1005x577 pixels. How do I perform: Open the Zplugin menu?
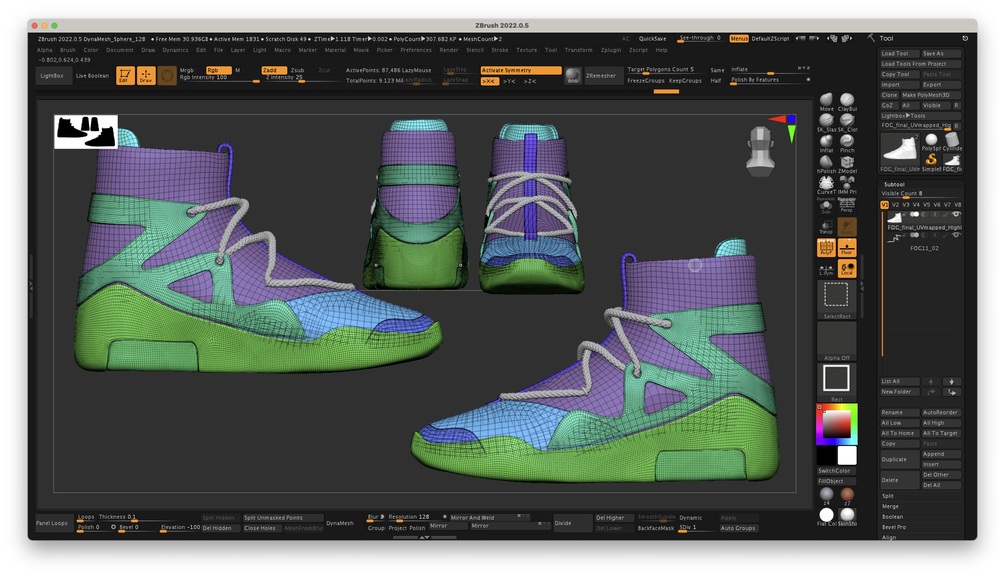click(x=611, y=50)
